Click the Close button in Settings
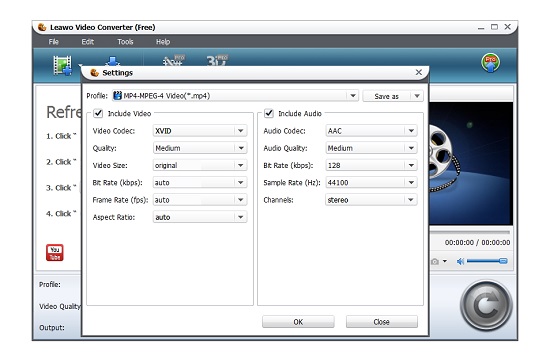Viewport: 550px width, 363px height. [382, 322]
